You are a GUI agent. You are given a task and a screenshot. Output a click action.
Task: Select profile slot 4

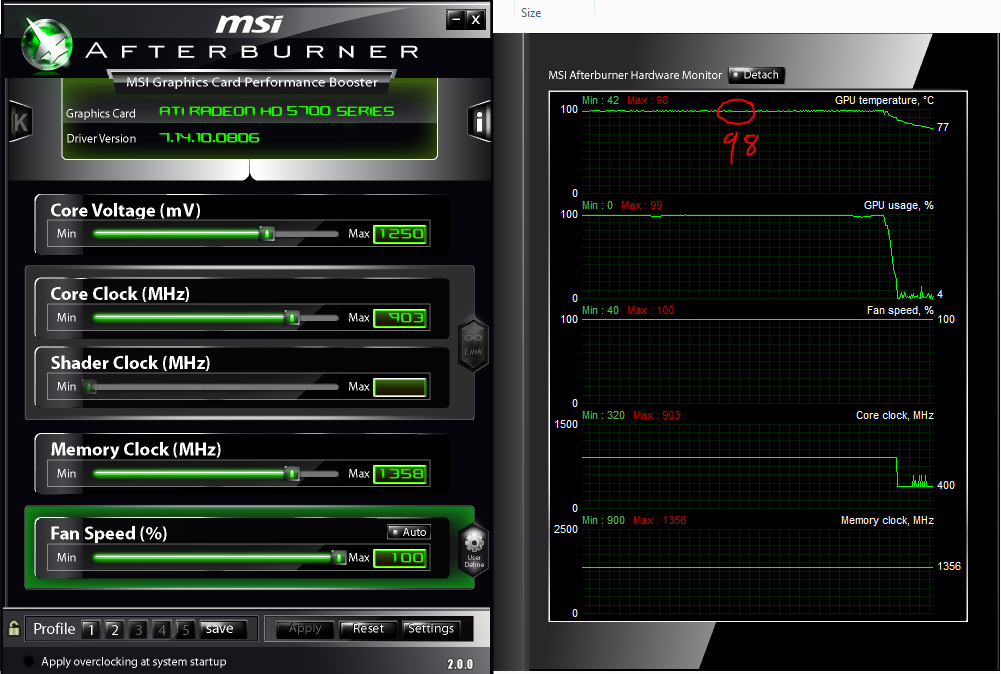point(162,629)
